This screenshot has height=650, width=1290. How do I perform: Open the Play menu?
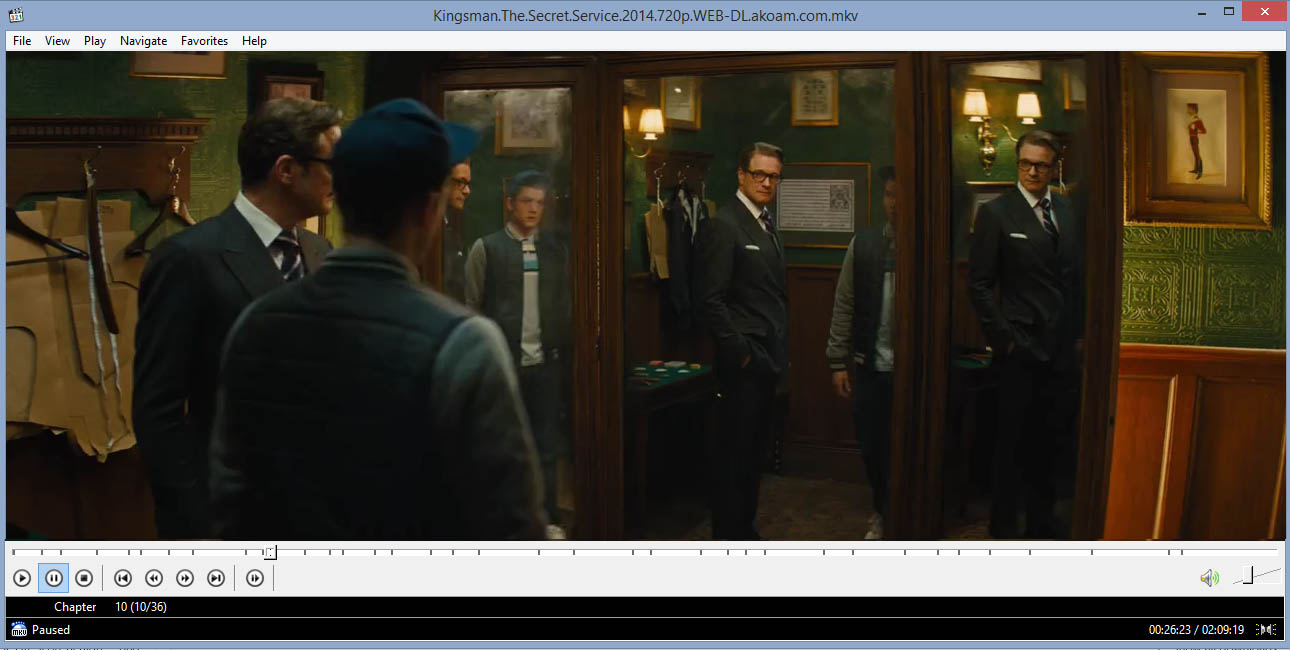point(95,41)
